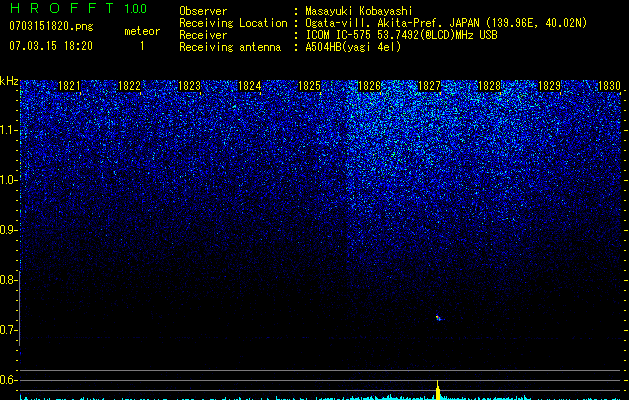Image resolution: width=629 pixels, height=400 pixels.
Task: Click the 1824 time marker
Action: (x=250, y=86)
